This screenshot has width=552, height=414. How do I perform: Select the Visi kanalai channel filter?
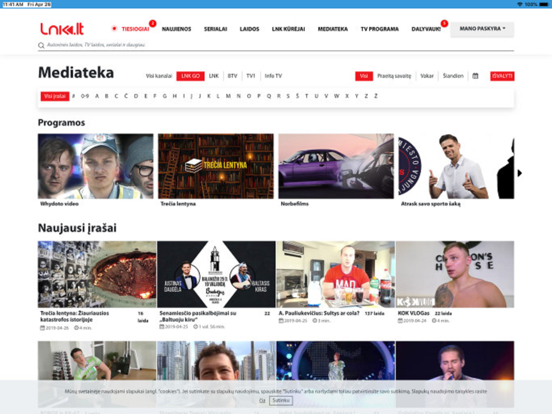(x=159, y=76)
